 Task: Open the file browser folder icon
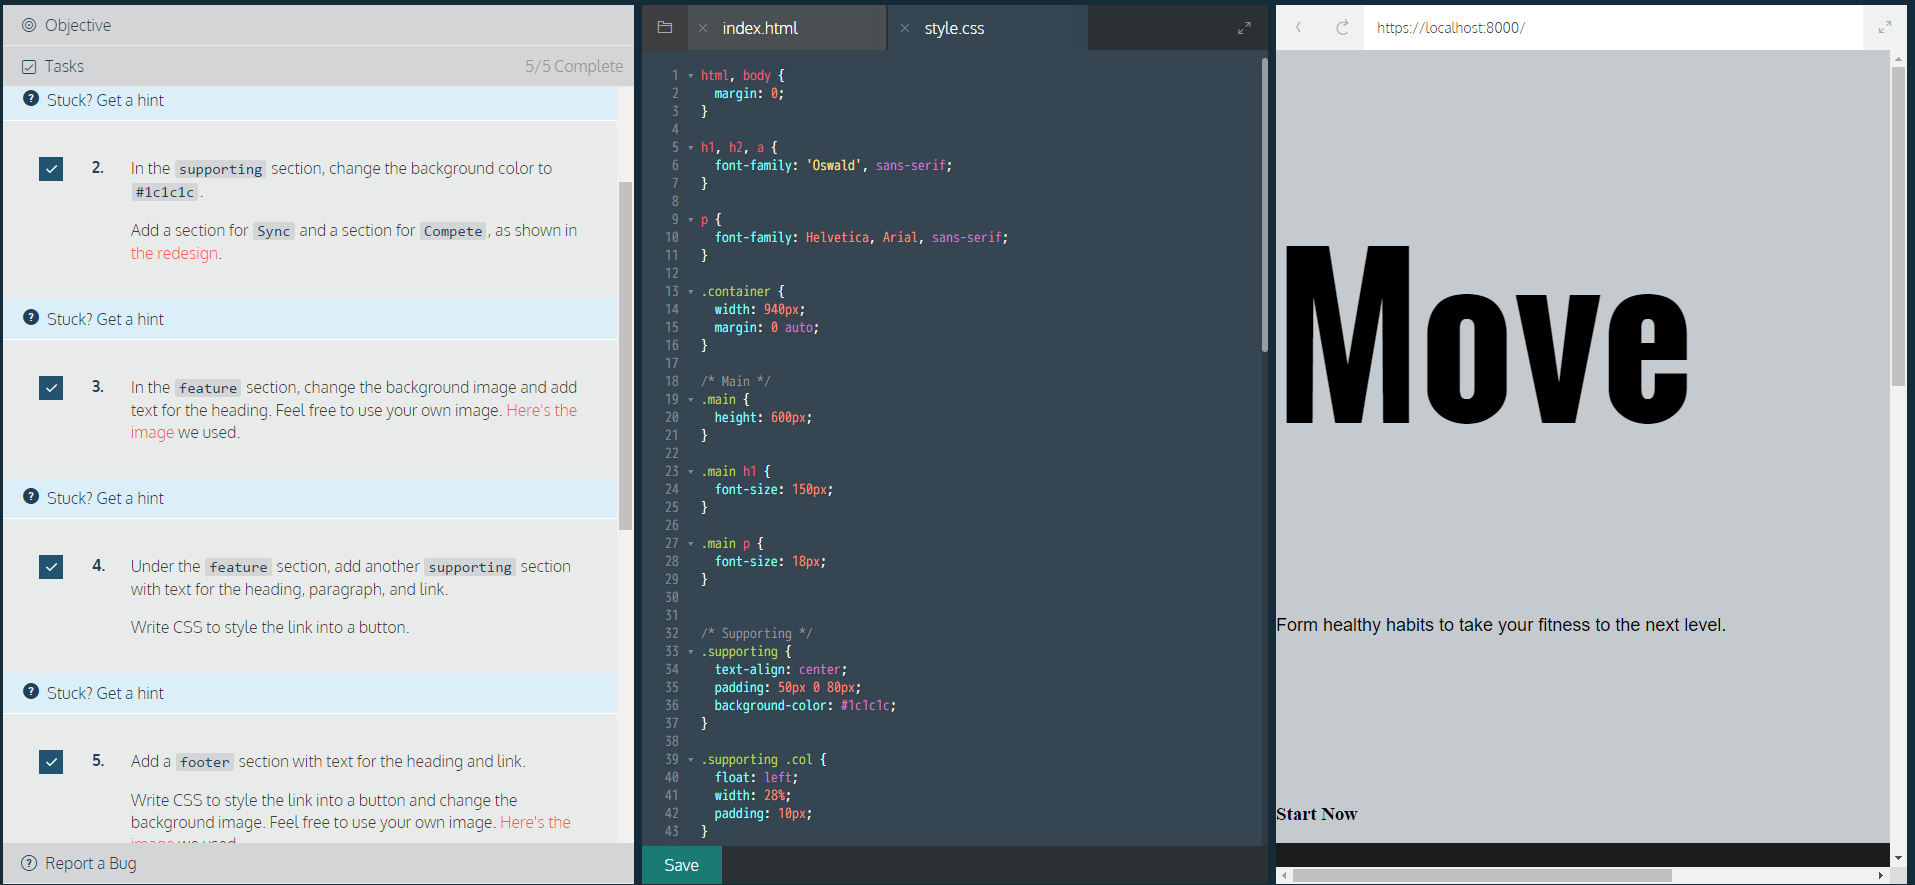coord(664,28)
